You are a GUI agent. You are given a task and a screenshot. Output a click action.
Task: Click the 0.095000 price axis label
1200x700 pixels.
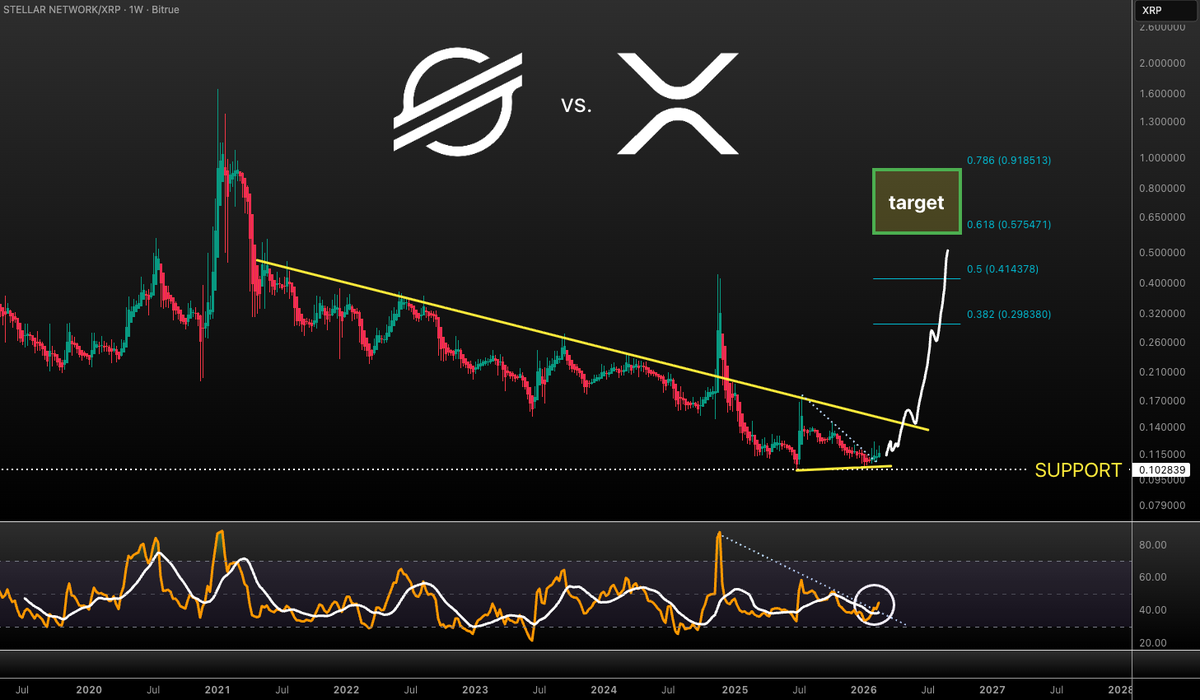point(1162,482)
